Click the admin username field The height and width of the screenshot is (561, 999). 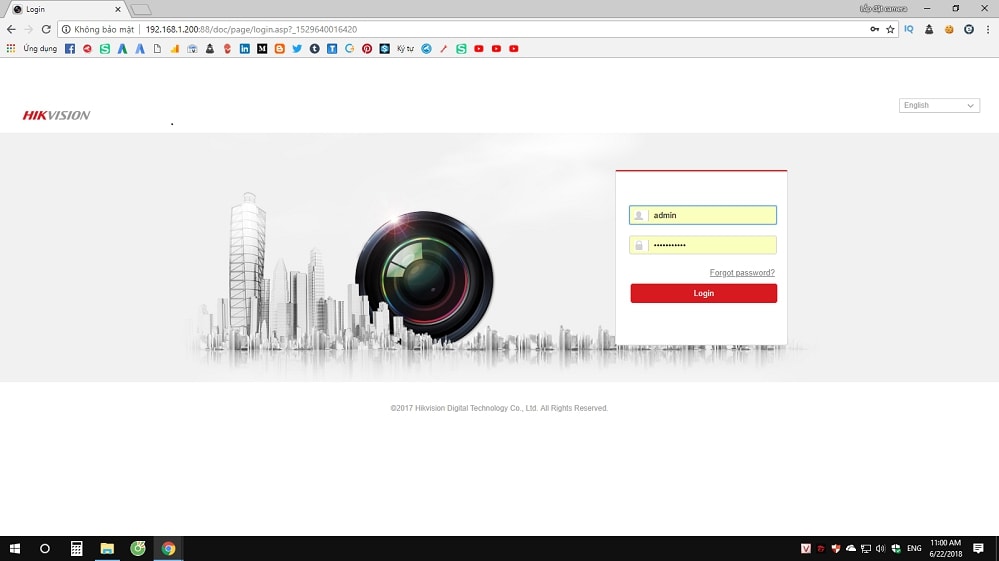703,215
